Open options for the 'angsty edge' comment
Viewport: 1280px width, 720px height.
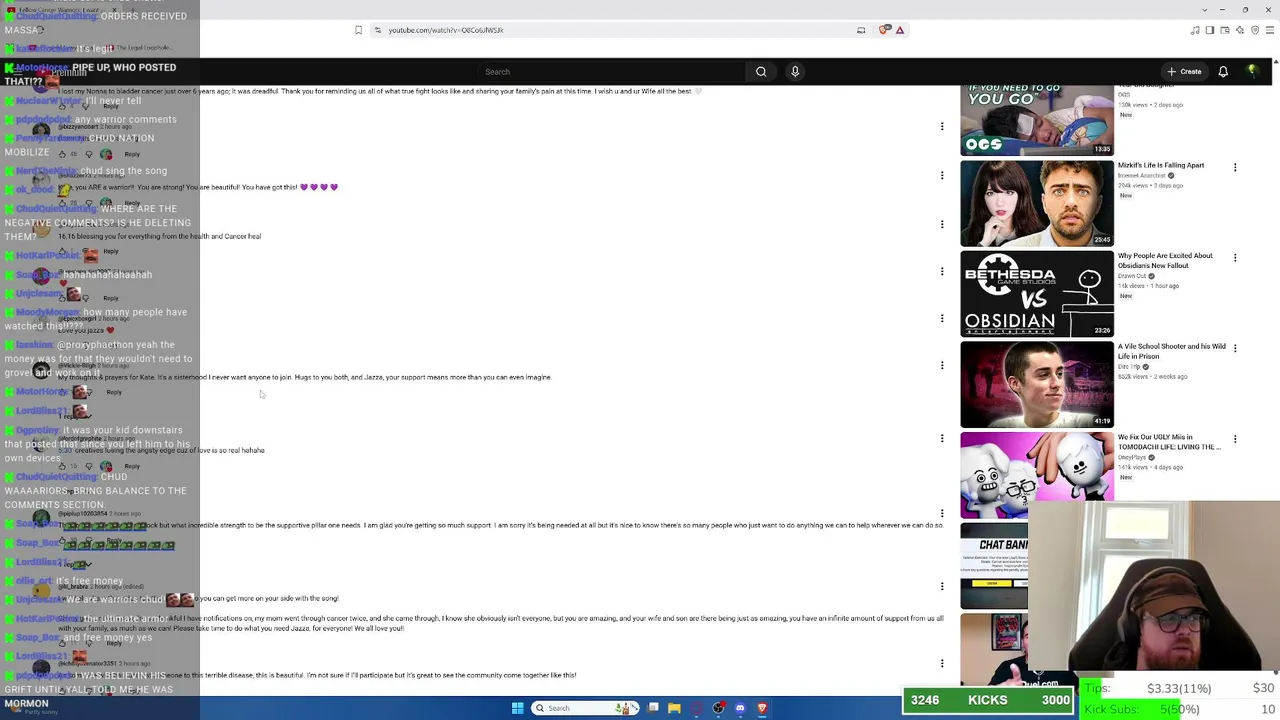pos(942,438)
